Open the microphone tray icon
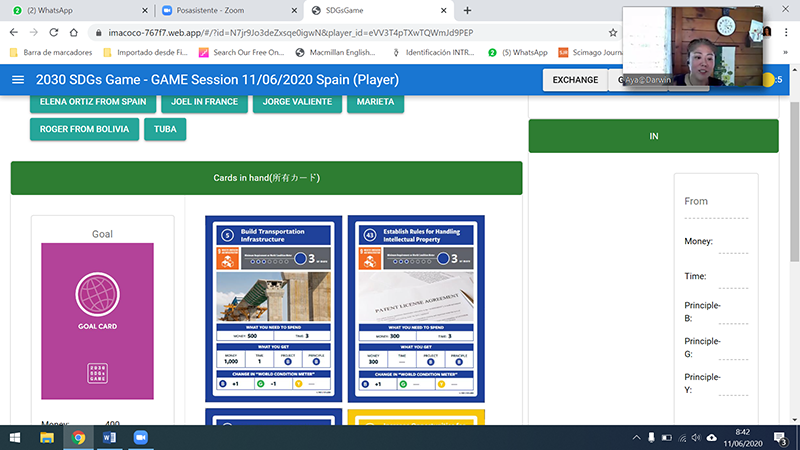800x450 pixels. 651,438
